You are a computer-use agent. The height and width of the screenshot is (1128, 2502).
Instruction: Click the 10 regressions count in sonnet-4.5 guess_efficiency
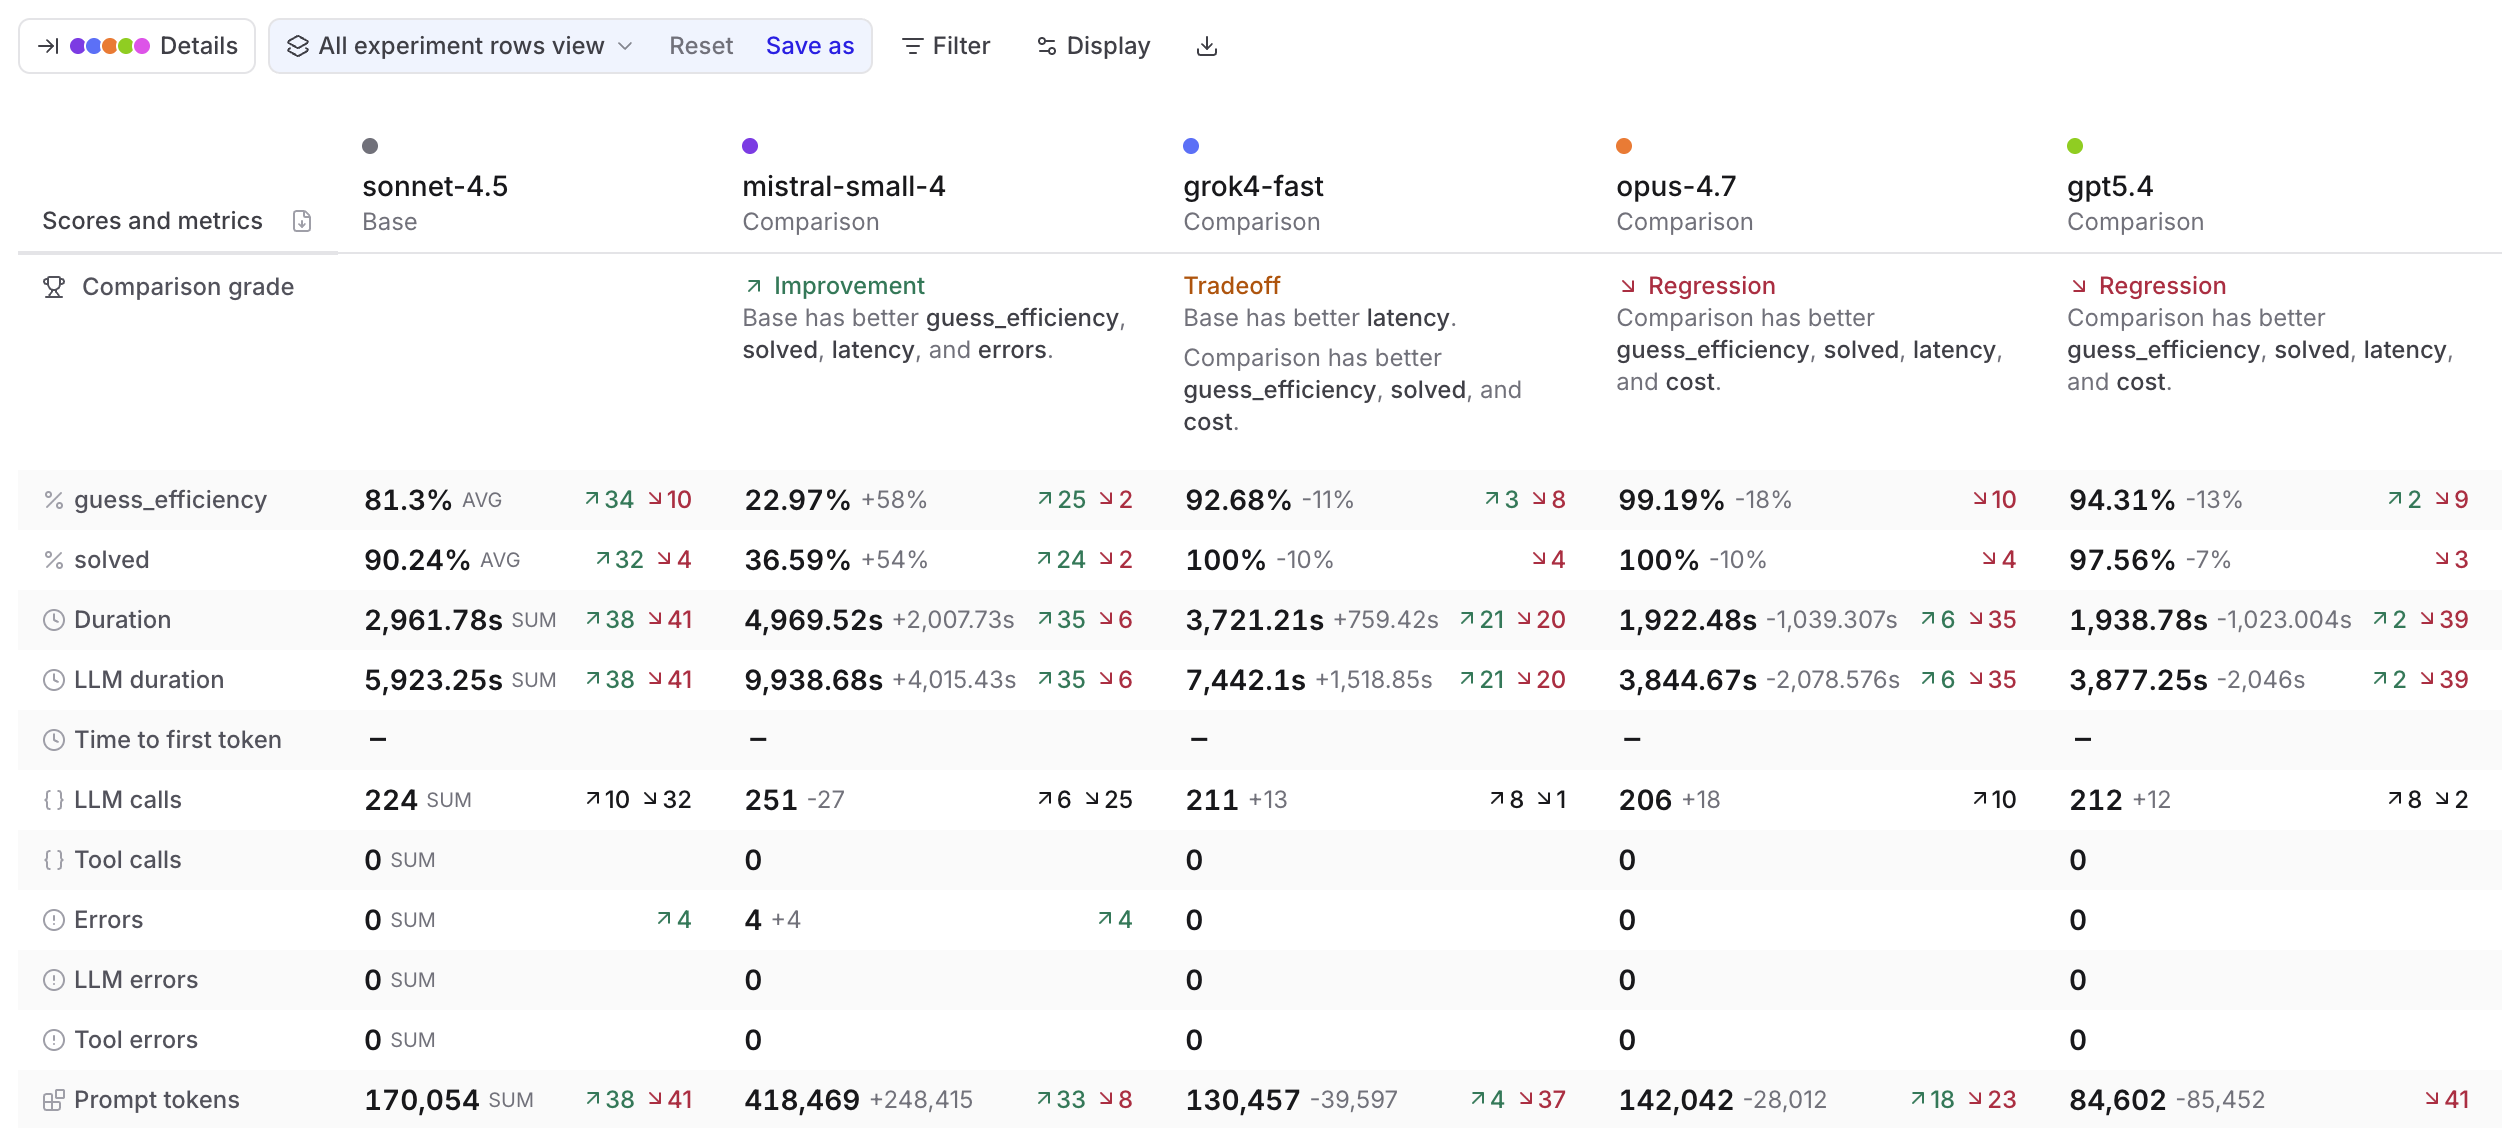pos(670,500)
